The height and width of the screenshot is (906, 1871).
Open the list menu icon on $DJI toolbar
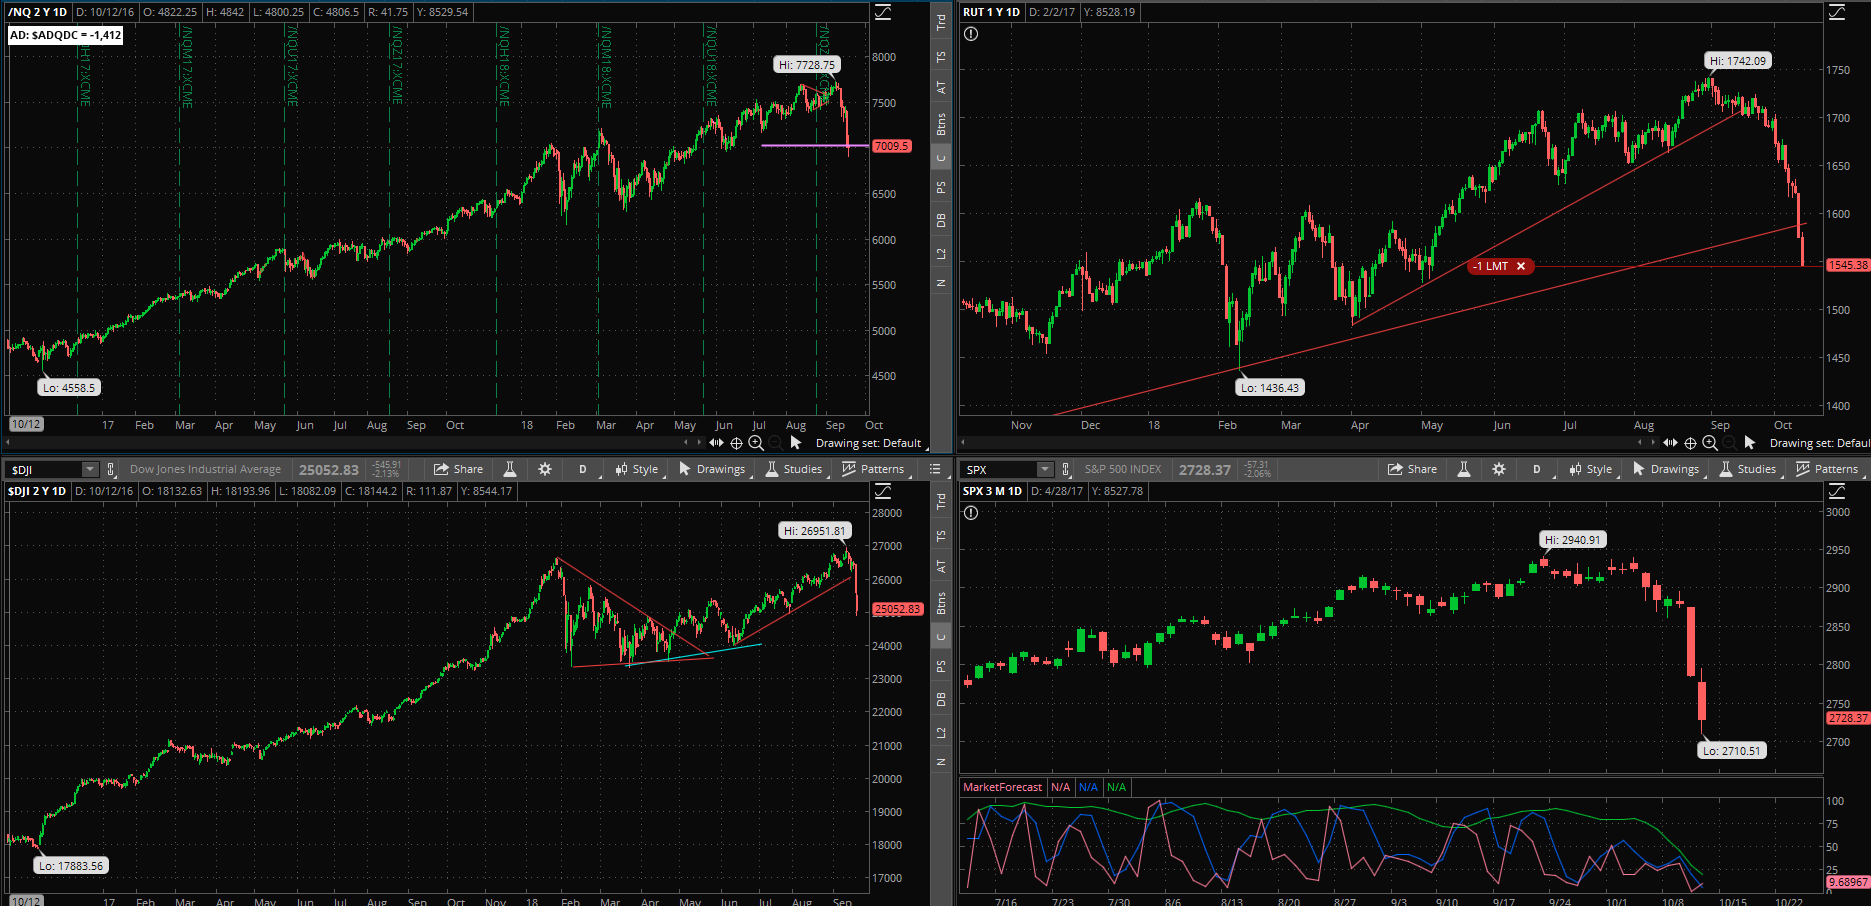(935, 469)
